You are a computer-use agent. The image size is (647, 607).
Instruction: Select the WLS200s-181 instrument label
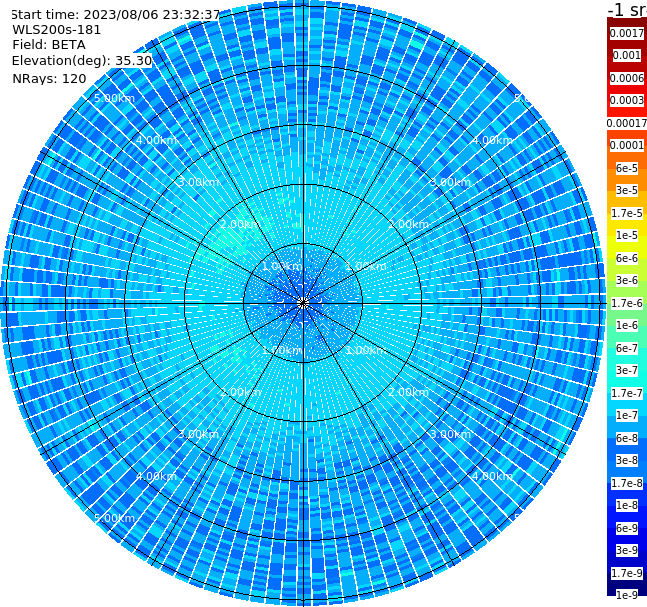pyautogui.click(x=57, y=30)
